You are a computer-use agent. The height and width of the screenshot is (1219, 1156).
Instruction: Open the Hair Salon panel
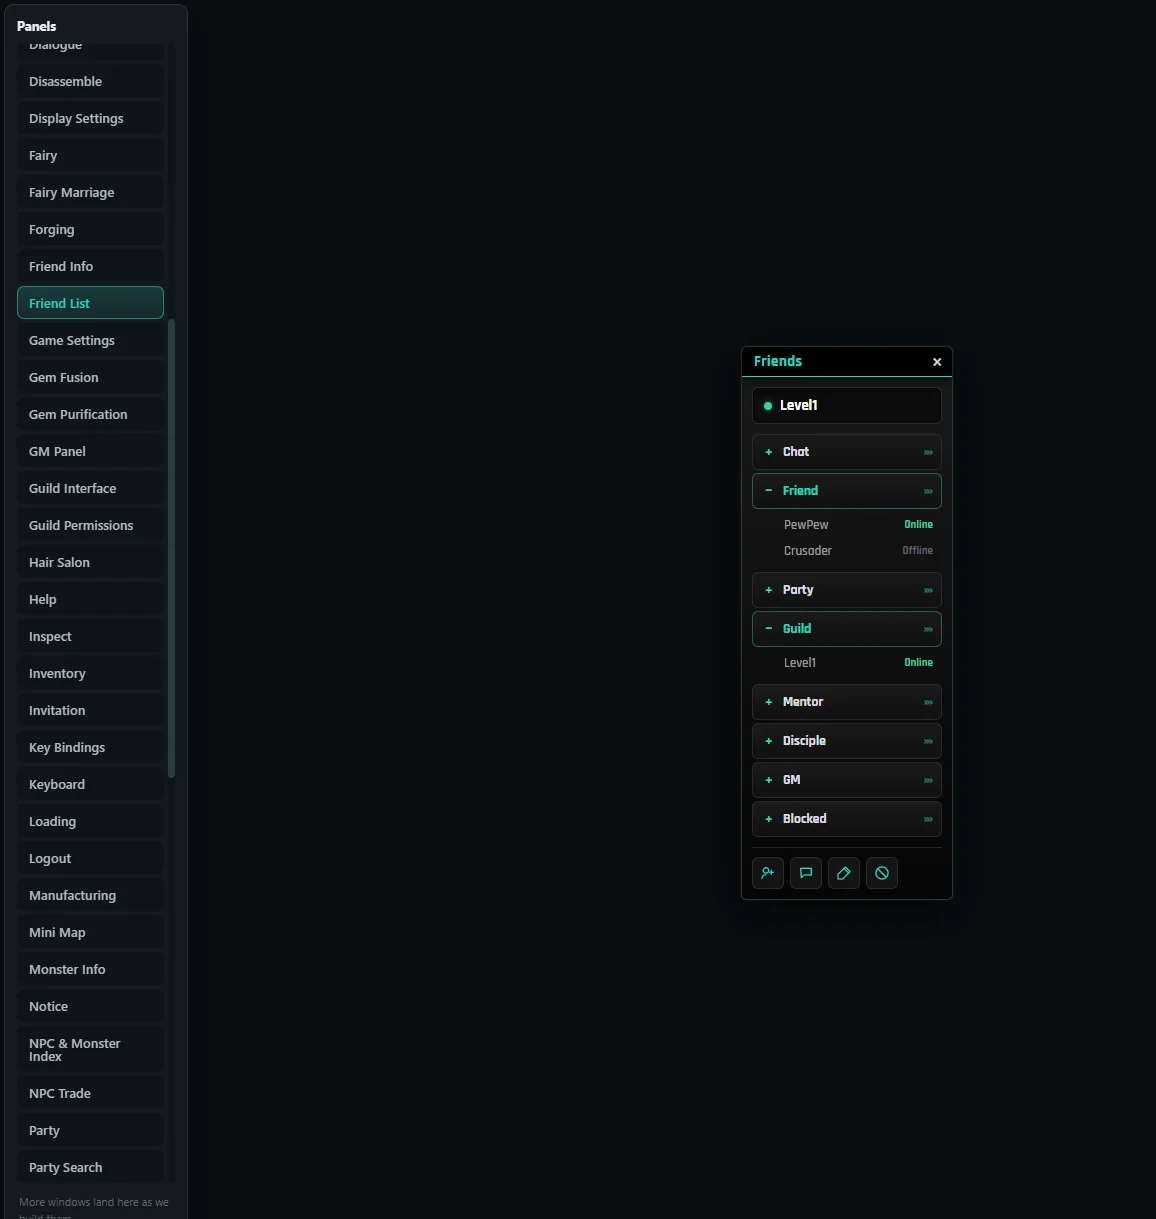click(x=90, y=562)
